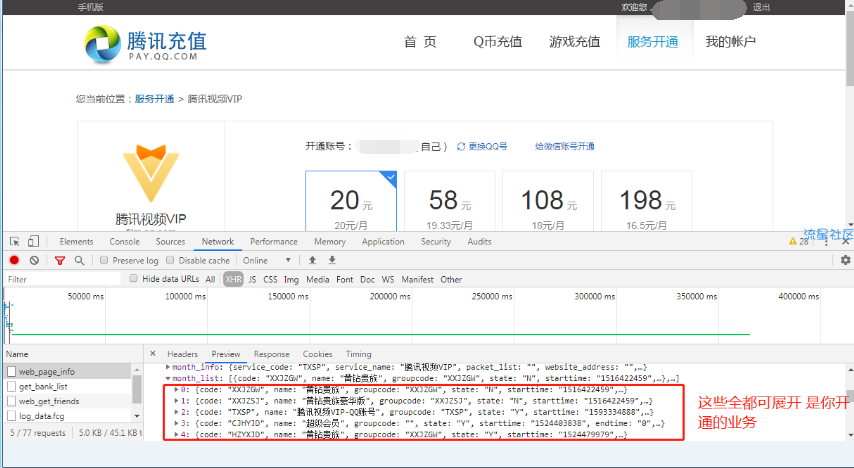
Task: Filter requests by JS type
Action: click(x=252, y=279)
